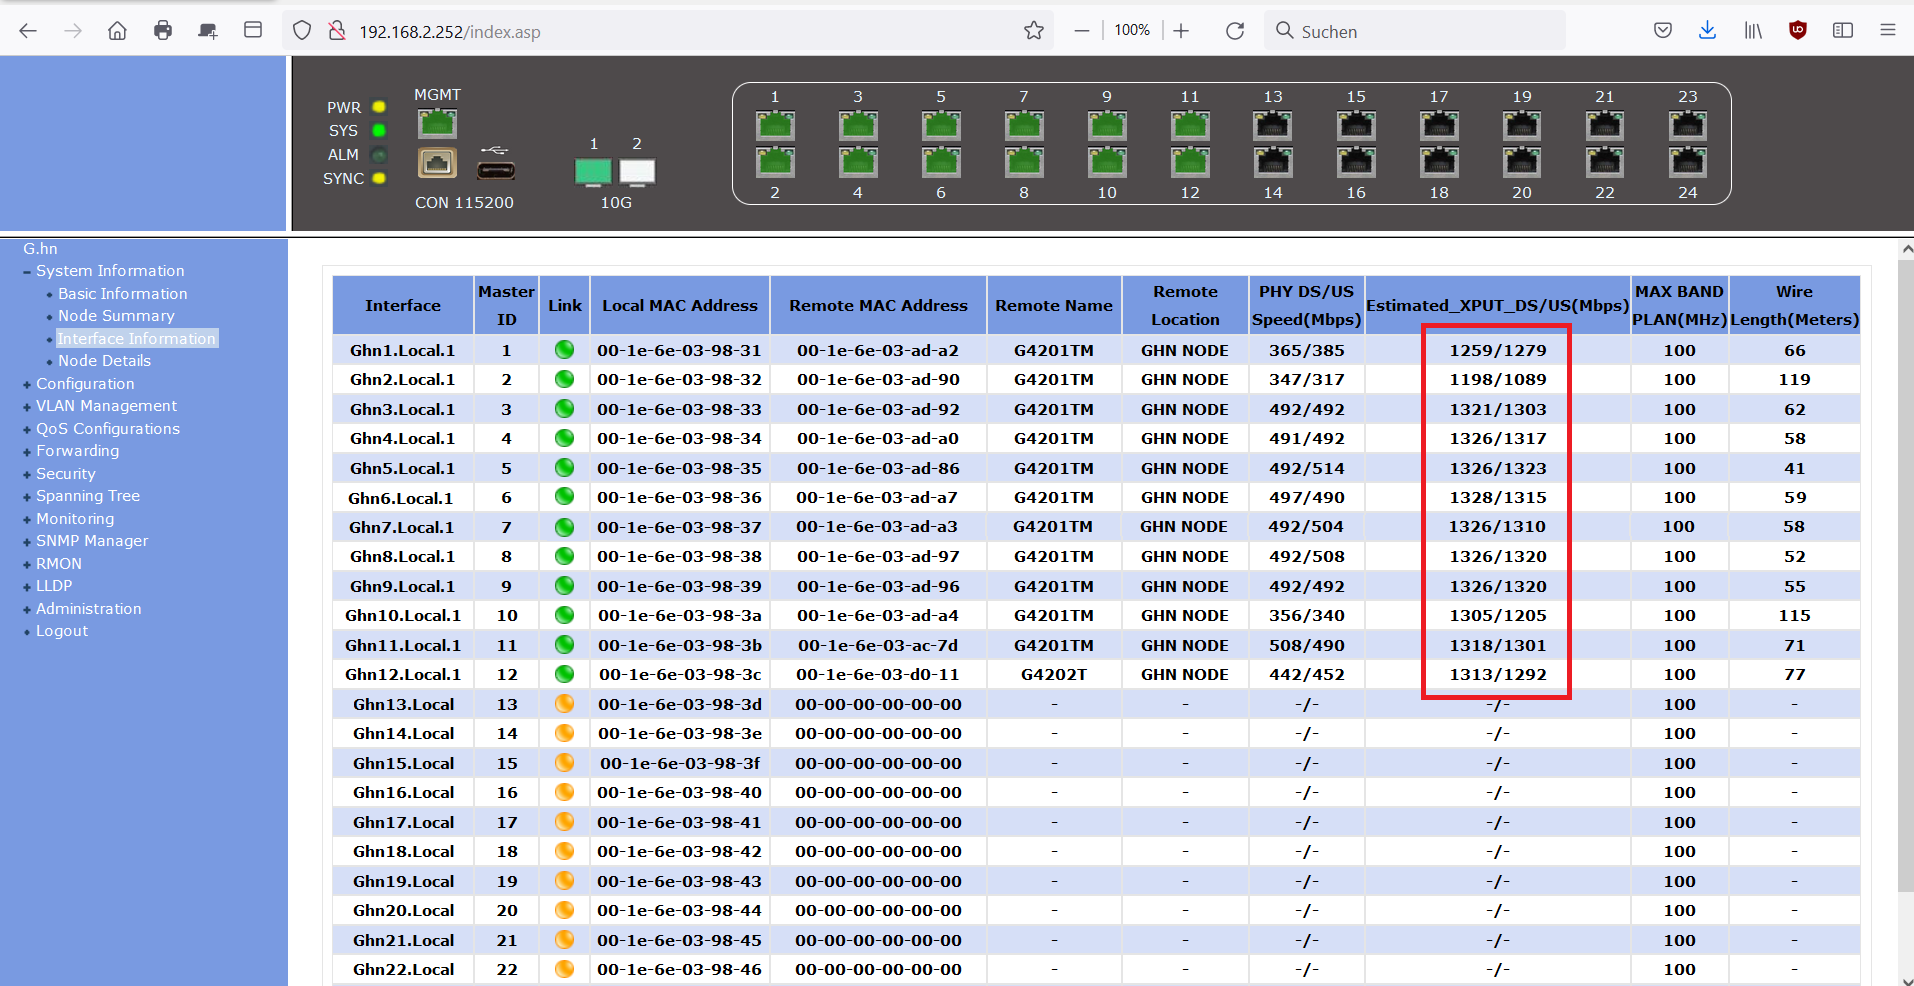Image resolution: width=1914 pixels, height=986 pixels.
Task: Click remote name G4202T cell
Action: [x=1054, y=675]
